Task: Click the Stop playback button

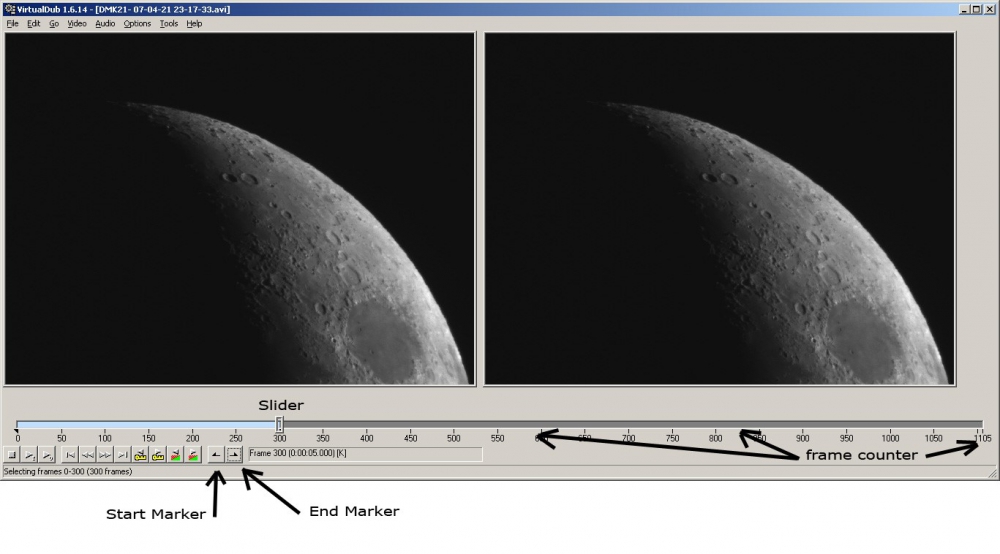Action: coord(13,455)
